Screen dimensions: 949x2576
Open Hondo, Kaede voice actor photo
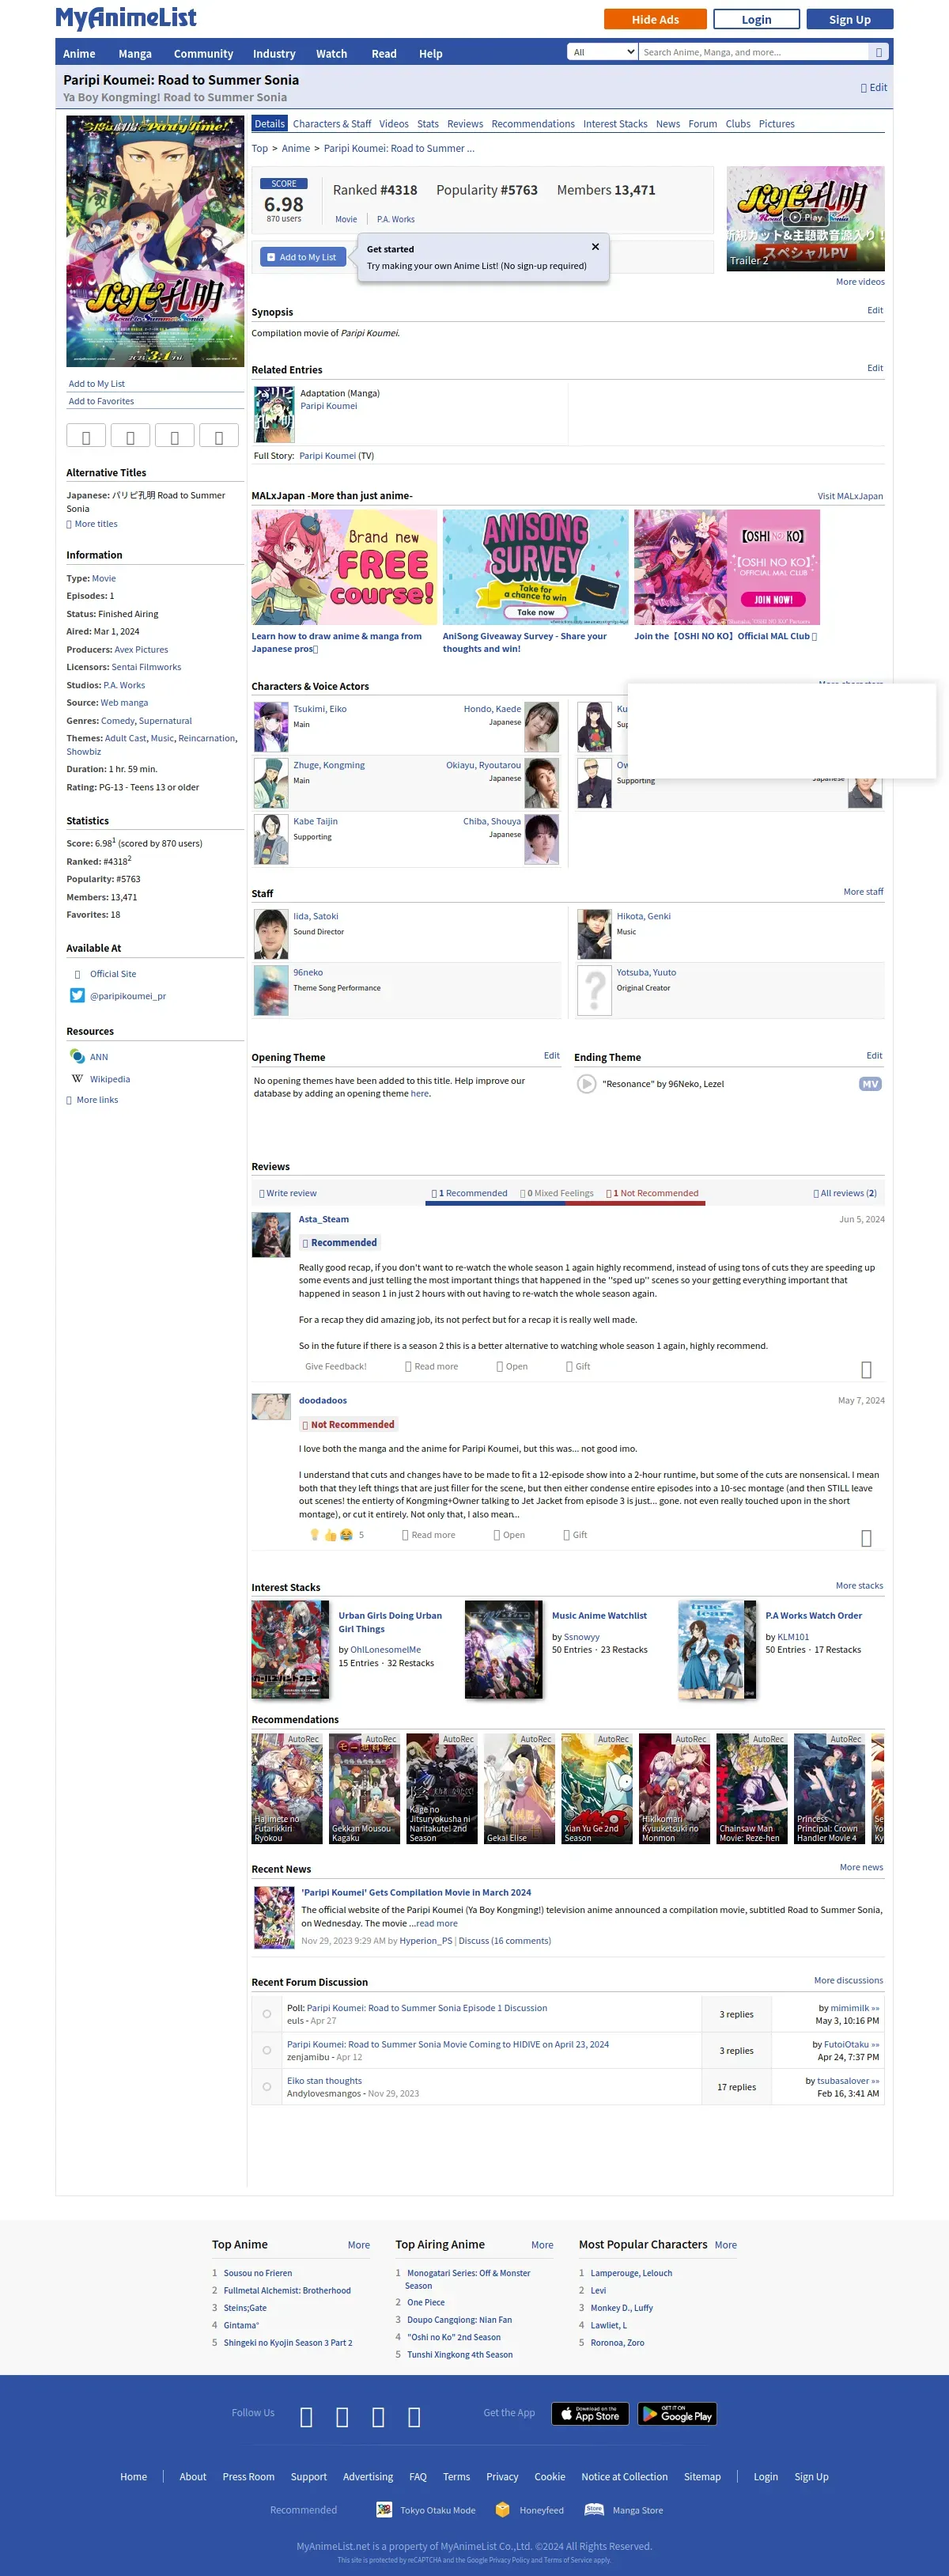tap(542, 727)
